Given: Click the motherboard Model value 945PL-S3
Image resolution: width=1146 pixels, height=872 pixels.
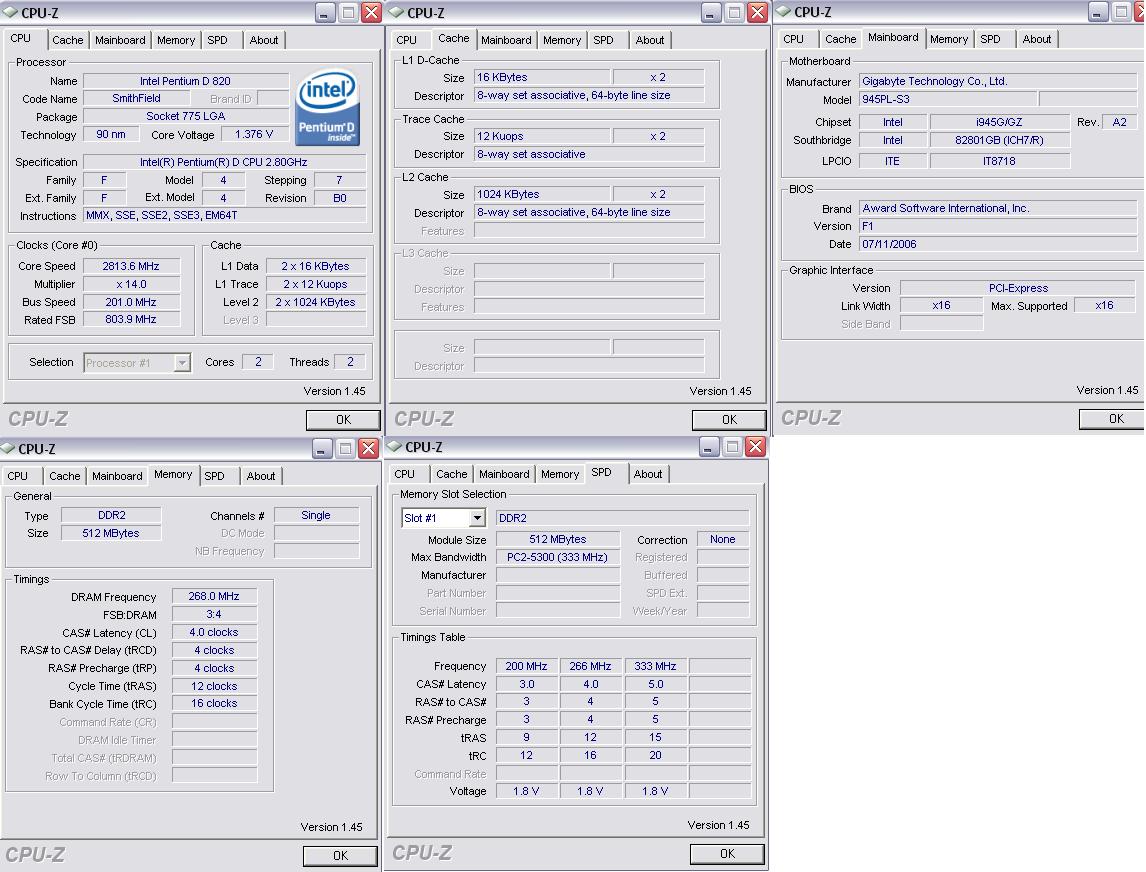Looking at the screenshot, I should [947, 99].
